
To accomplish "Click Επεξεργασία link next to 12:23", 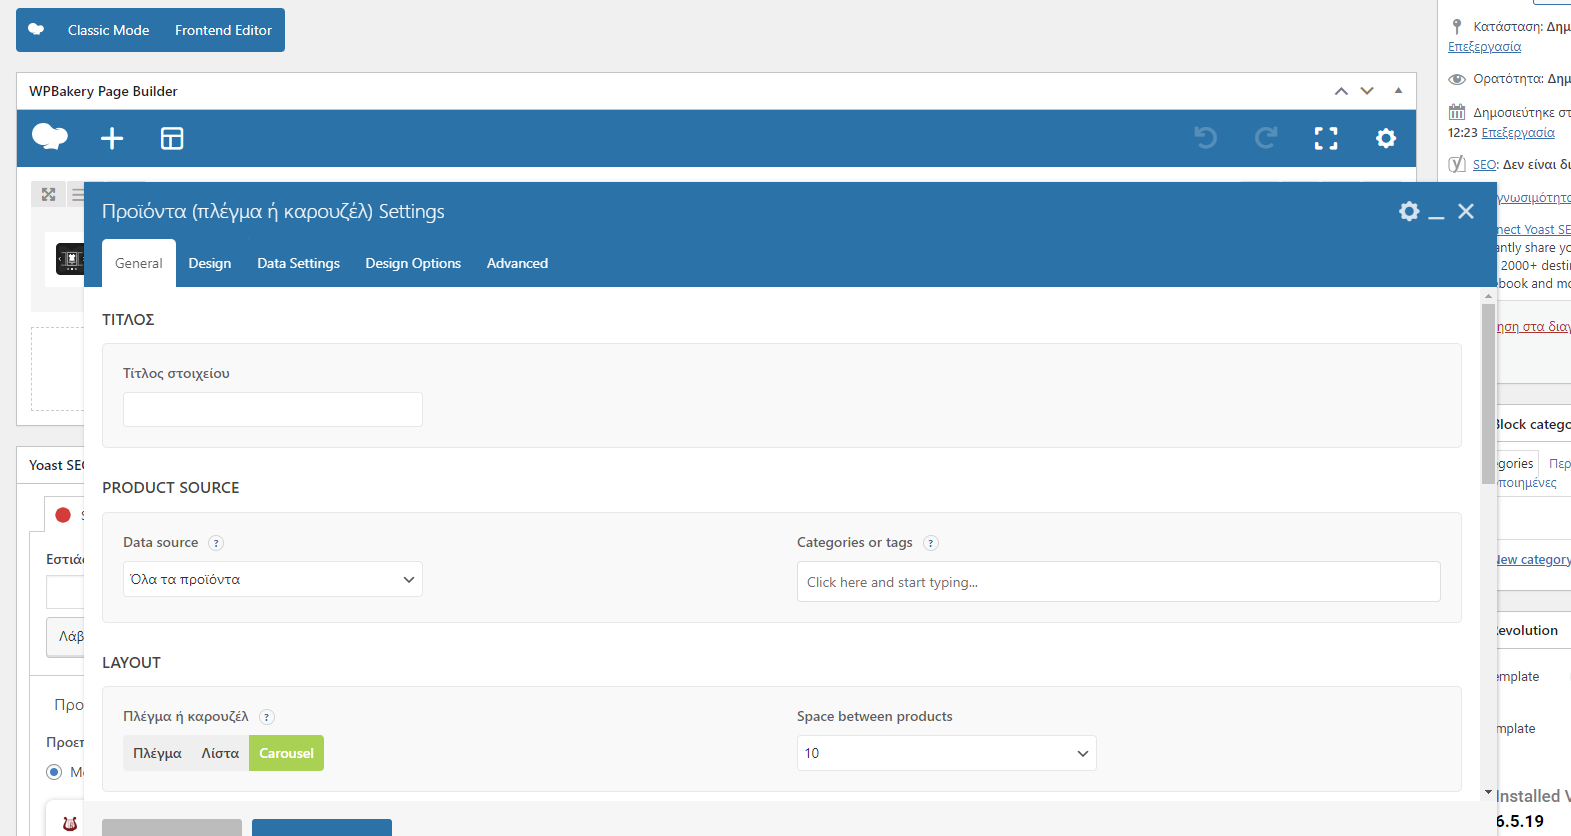I will pyautogui.click(x=1518, y=133).
